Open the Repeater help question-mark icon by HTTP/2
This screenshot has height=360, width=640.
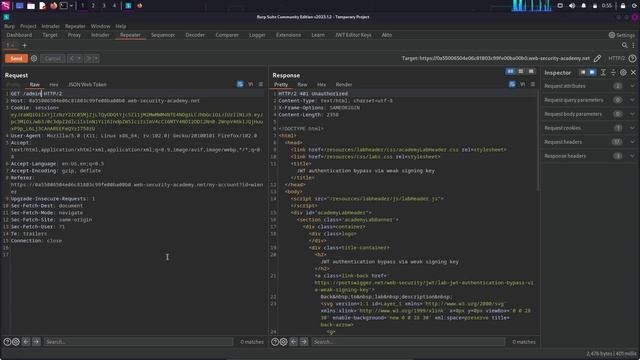click(x=632, y=58)
